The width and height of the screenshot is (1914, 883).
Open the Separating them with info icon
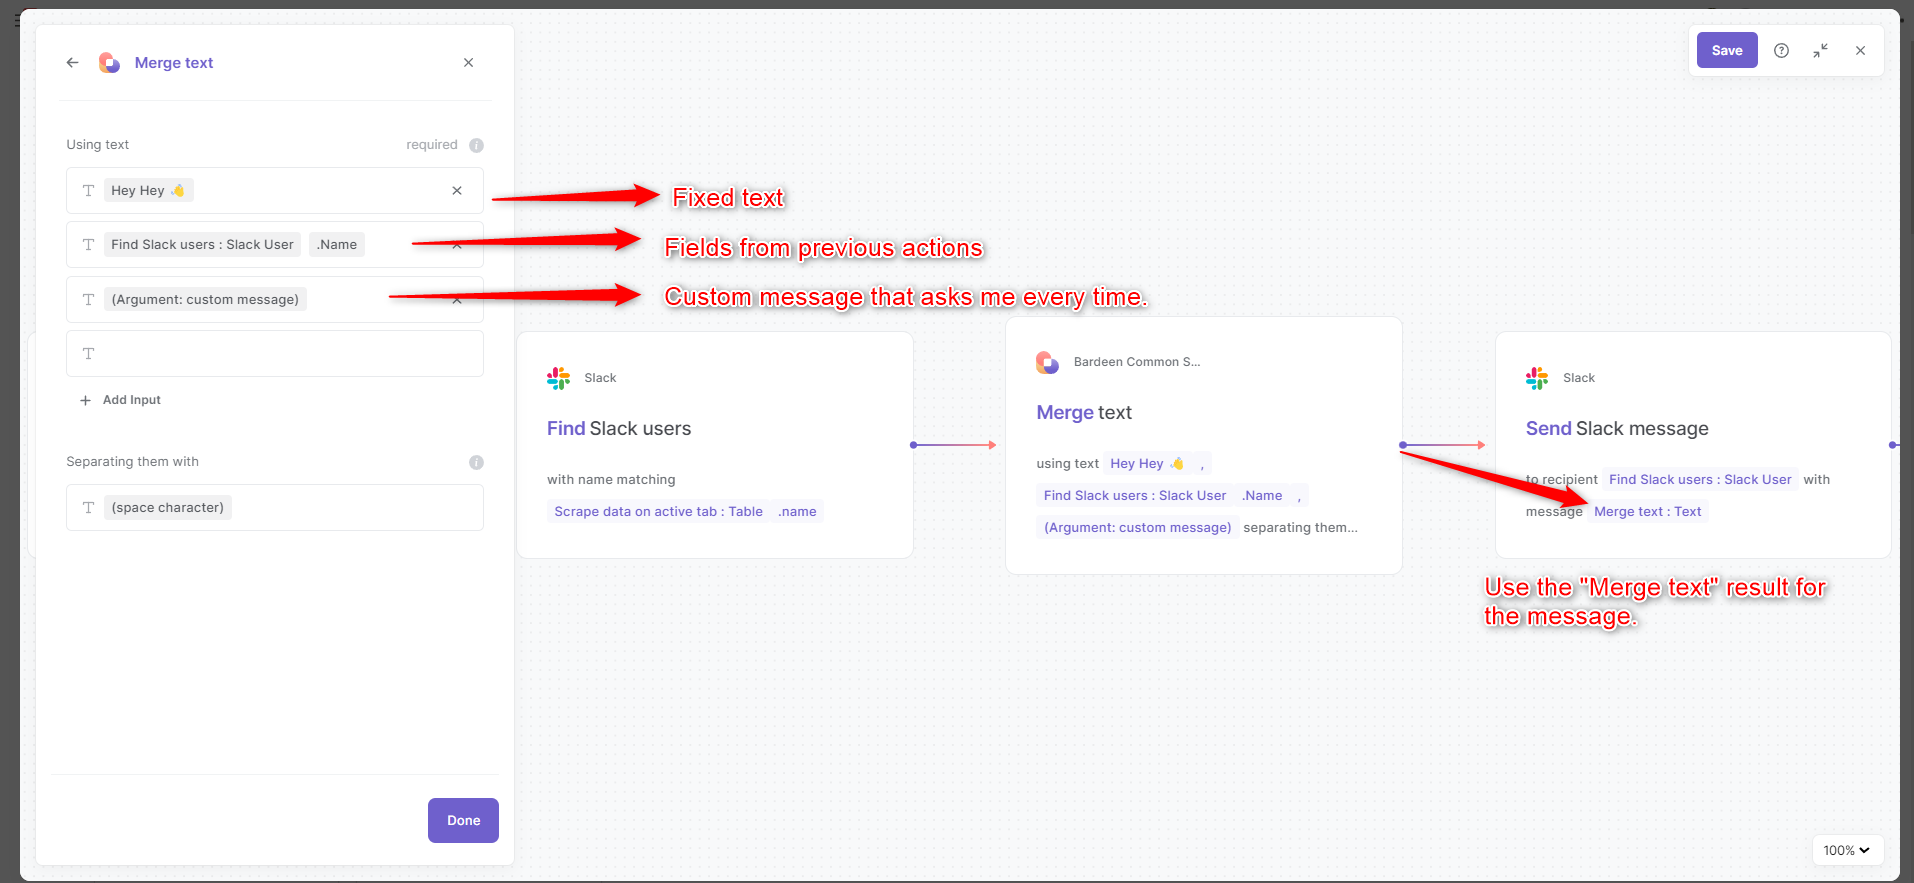pyautogui.click(x=476, y=462)
